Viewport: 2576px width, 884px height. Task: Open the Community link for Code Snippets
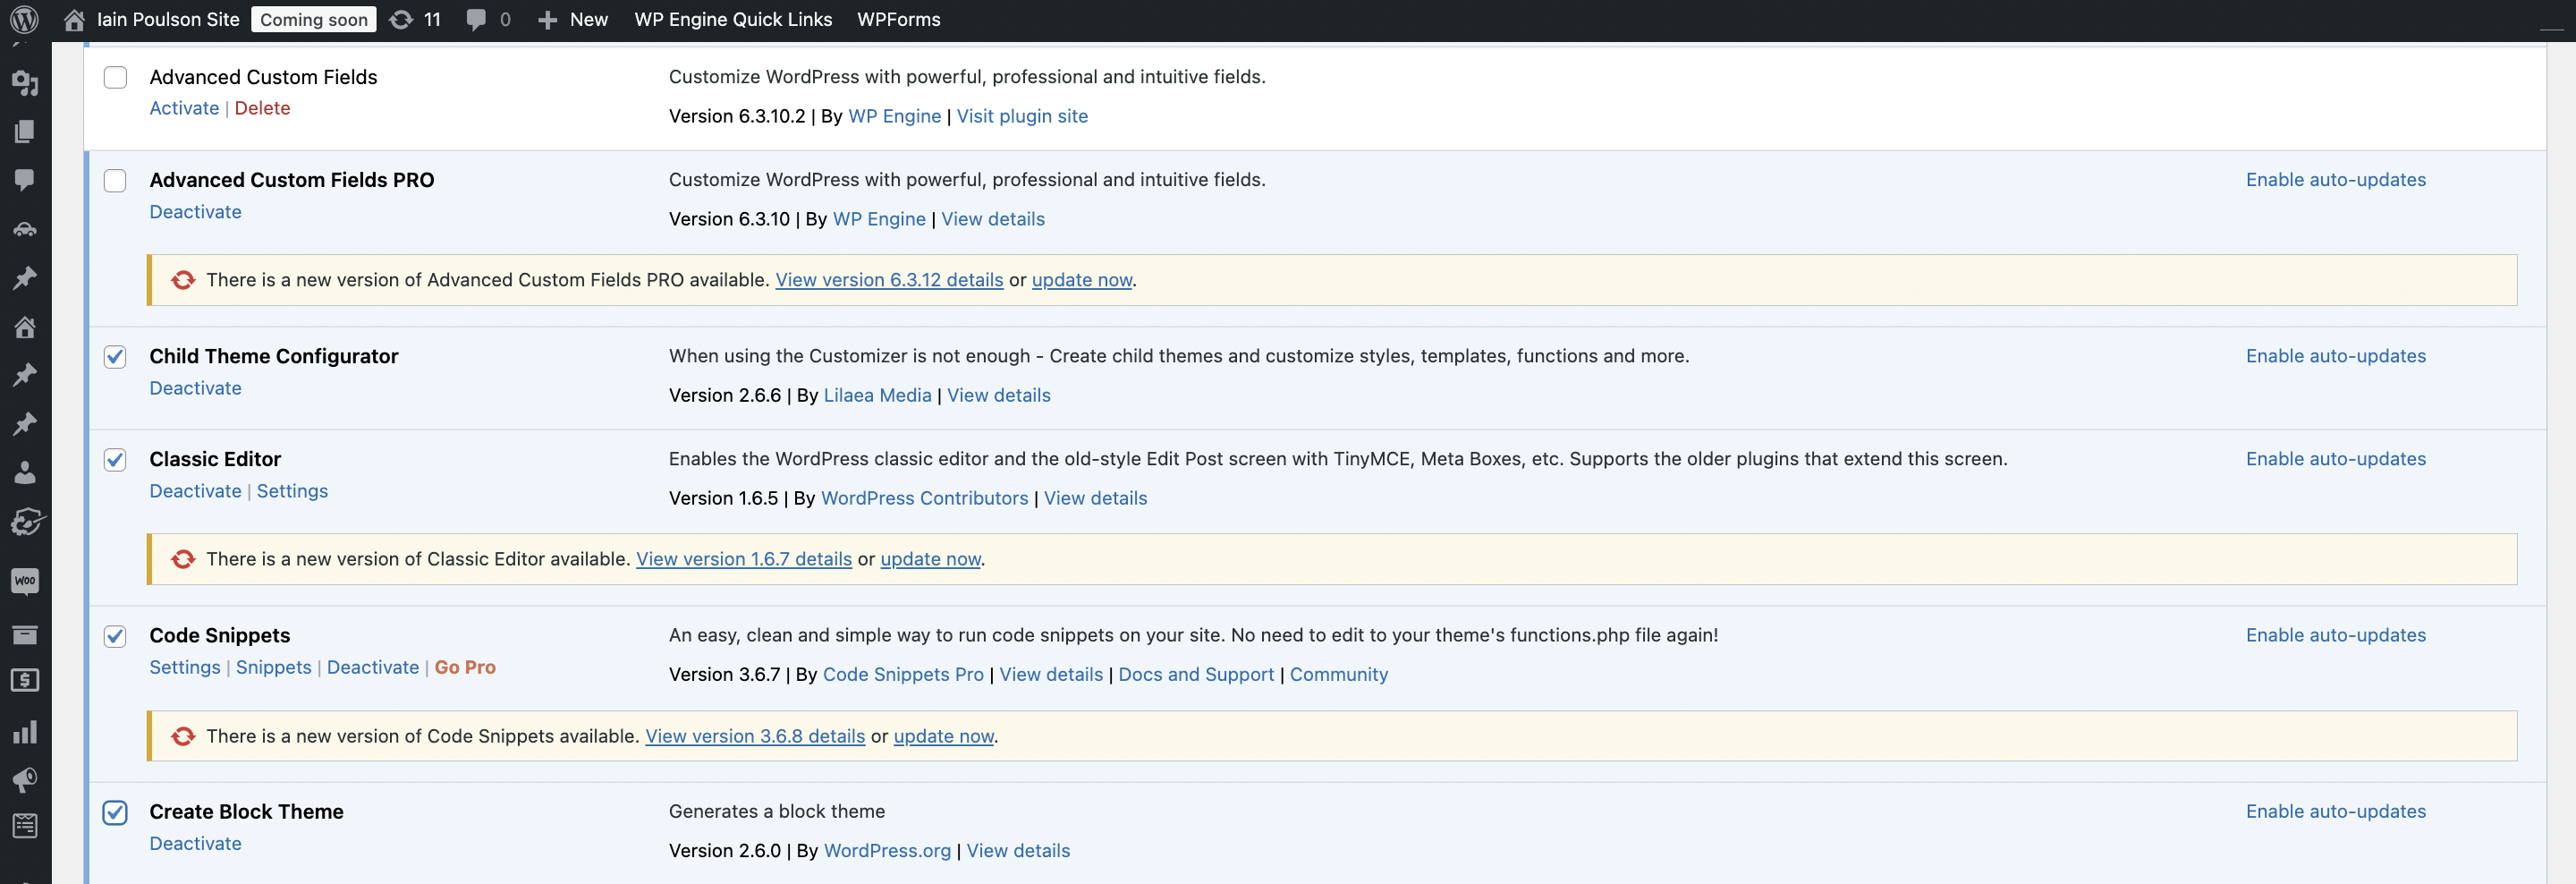point(1338,674)
